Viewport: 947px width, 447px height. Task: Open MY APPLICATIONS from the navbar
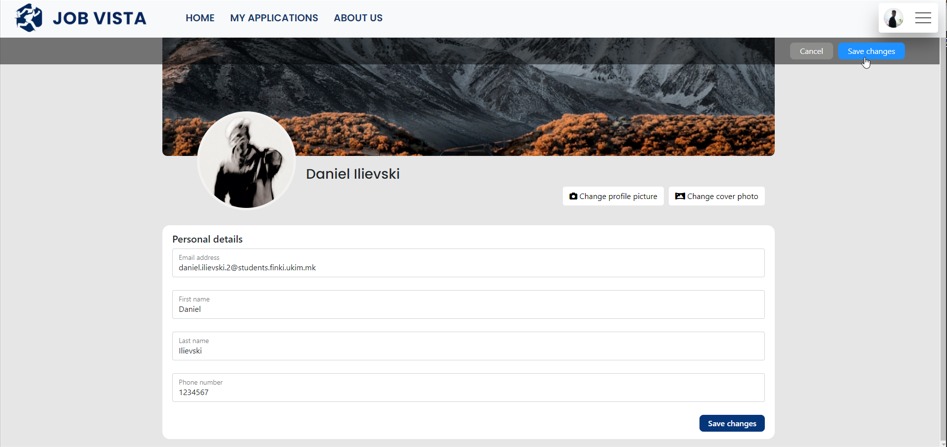[x=274, y=18]
